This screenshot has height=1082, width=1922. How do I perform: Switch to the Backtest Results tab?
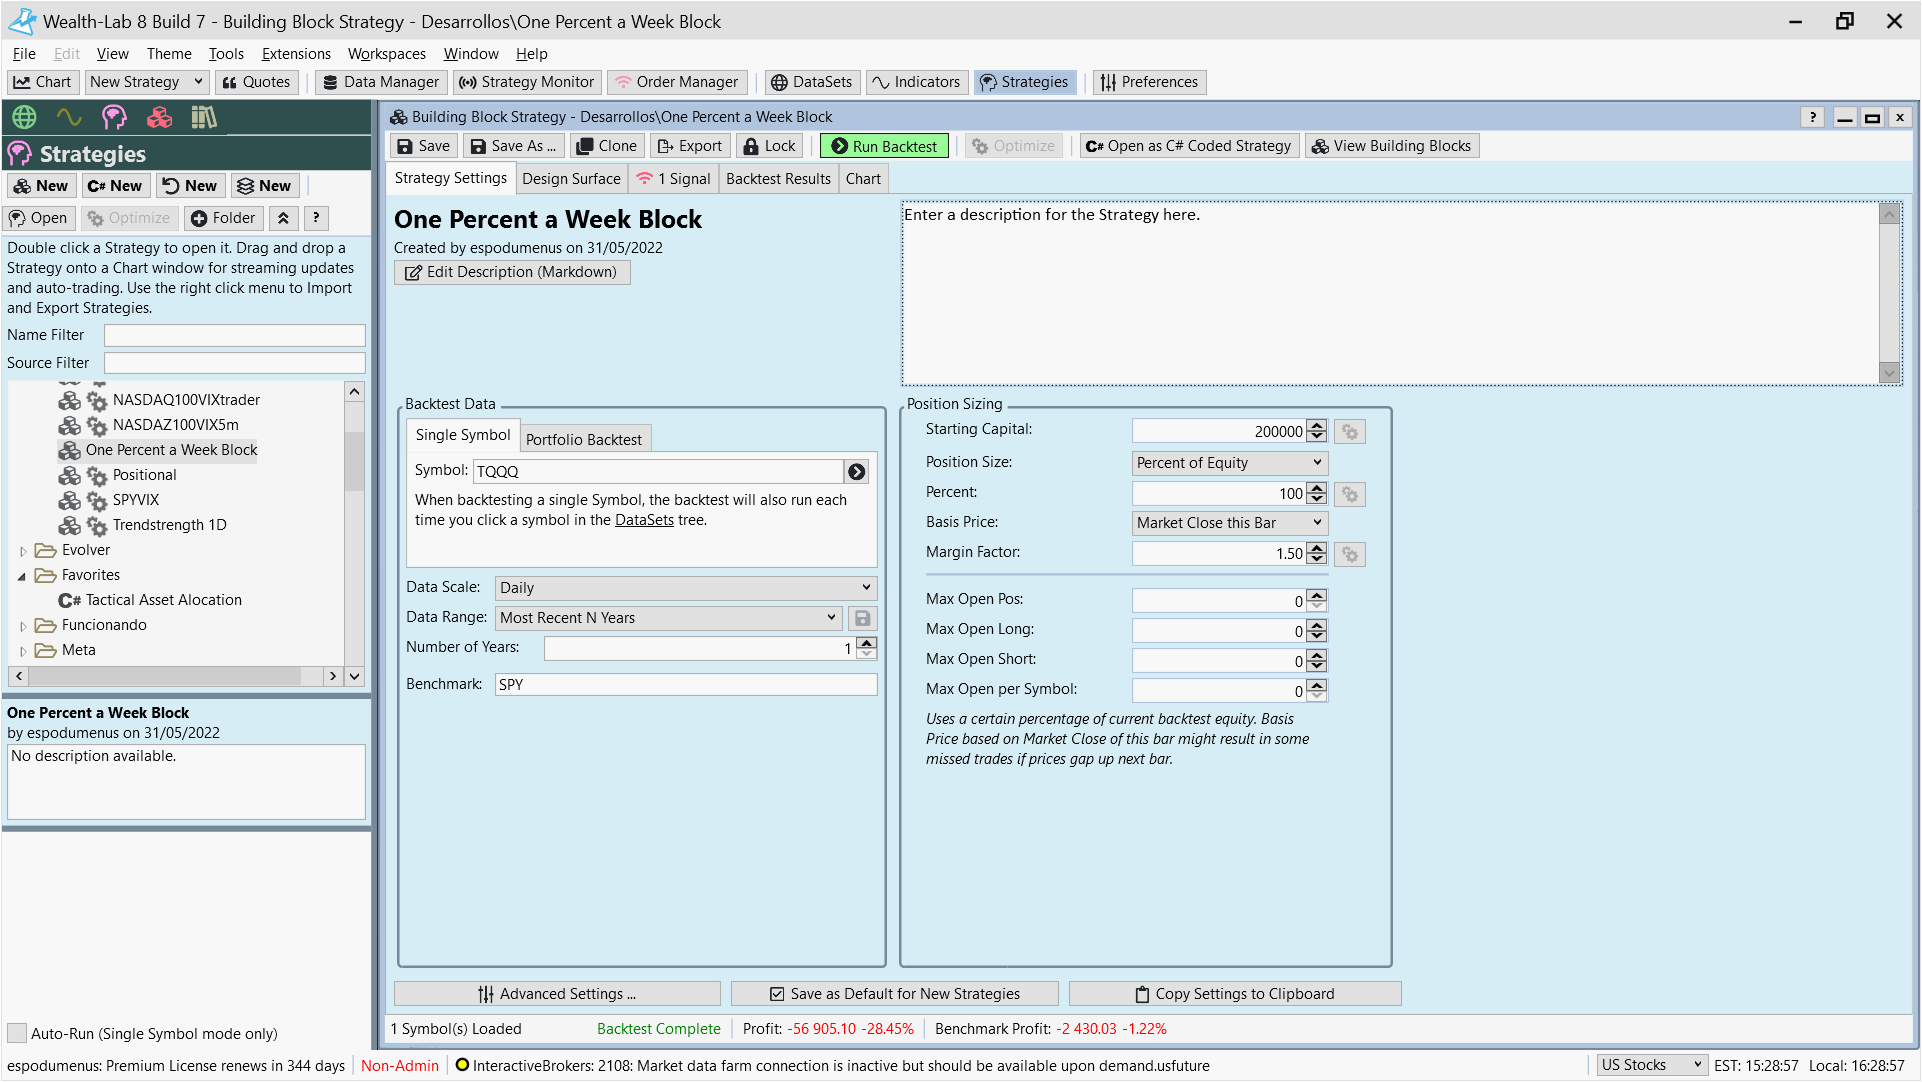pyautogui.click(x=778, y=179)
